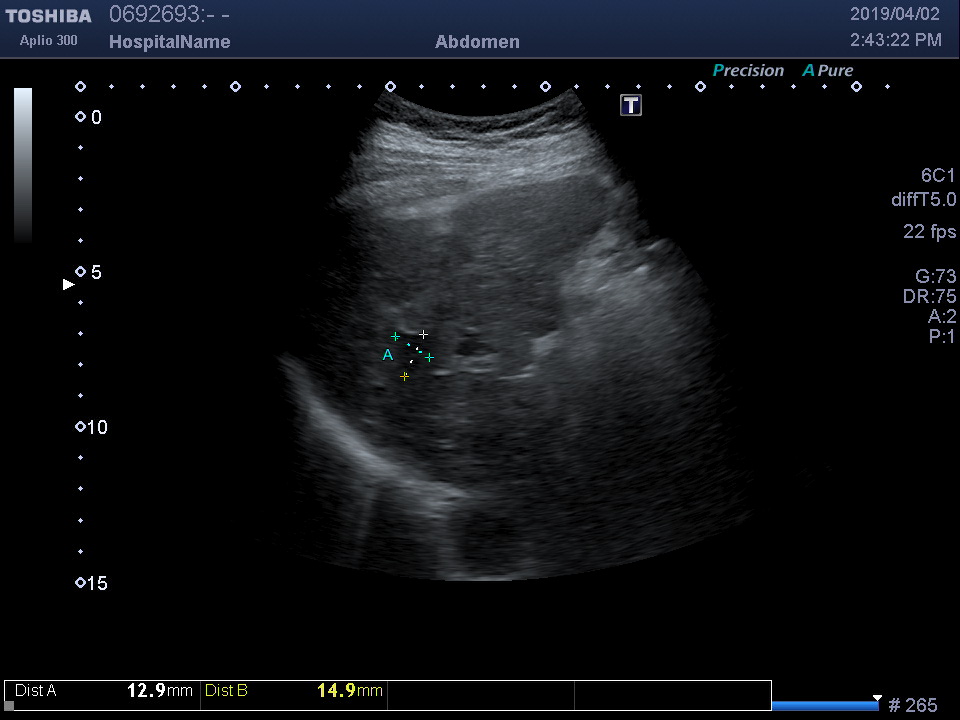This screenshot has height=720, width=960.
Task: Click the blue cine frame progress bar
Action: [x=824, y=706]
